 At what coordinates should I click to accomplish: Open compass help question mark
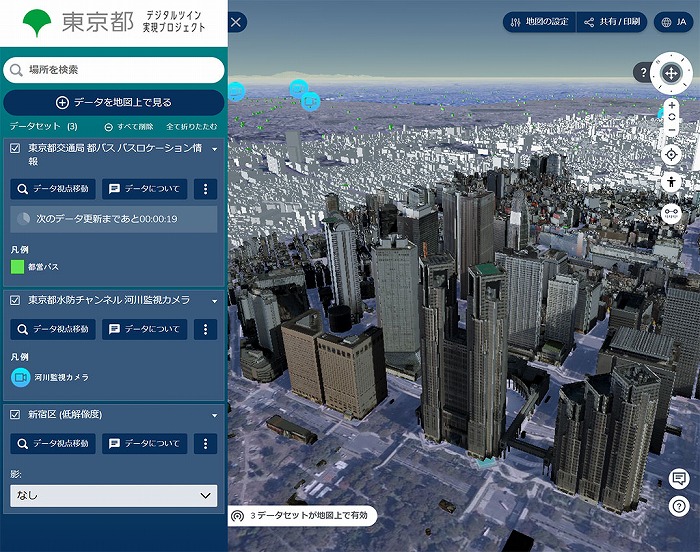point(643,72)
